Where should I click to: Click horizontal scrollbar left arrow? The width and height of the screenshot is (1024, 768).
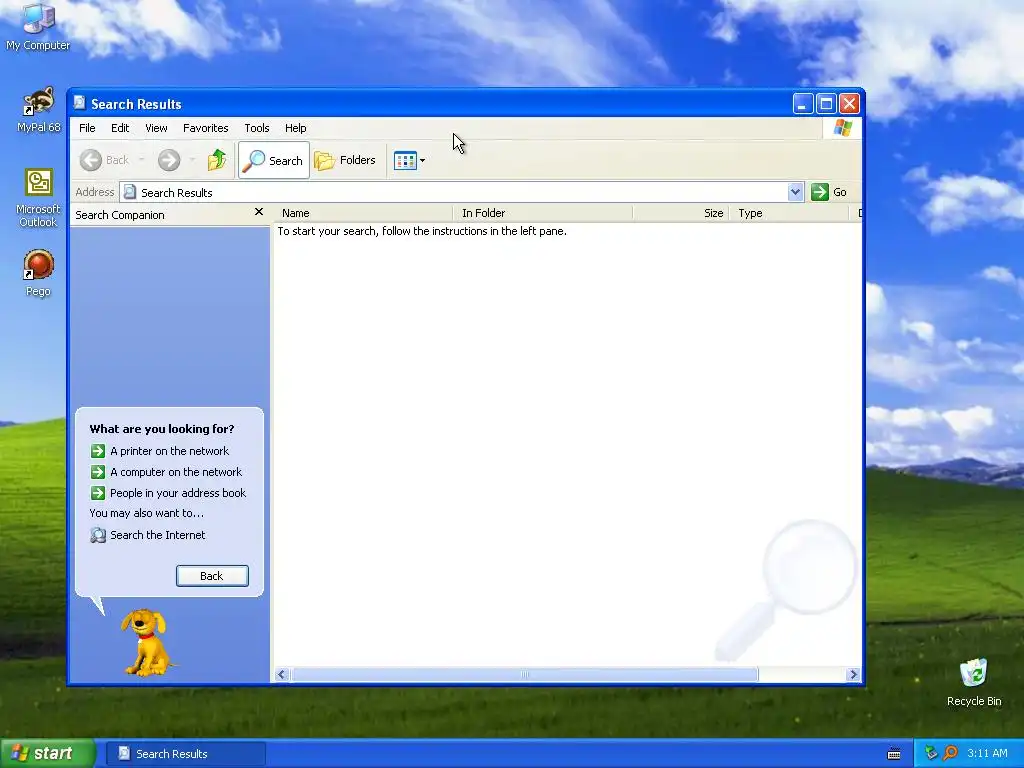tap(282, 674)
